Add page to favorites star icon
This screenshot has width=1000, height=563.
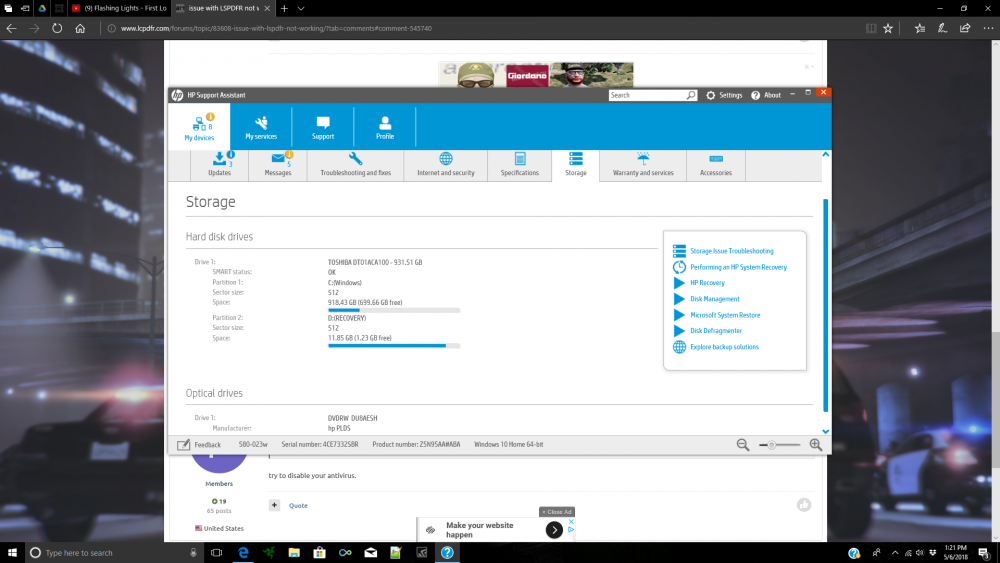click(888, 28)
